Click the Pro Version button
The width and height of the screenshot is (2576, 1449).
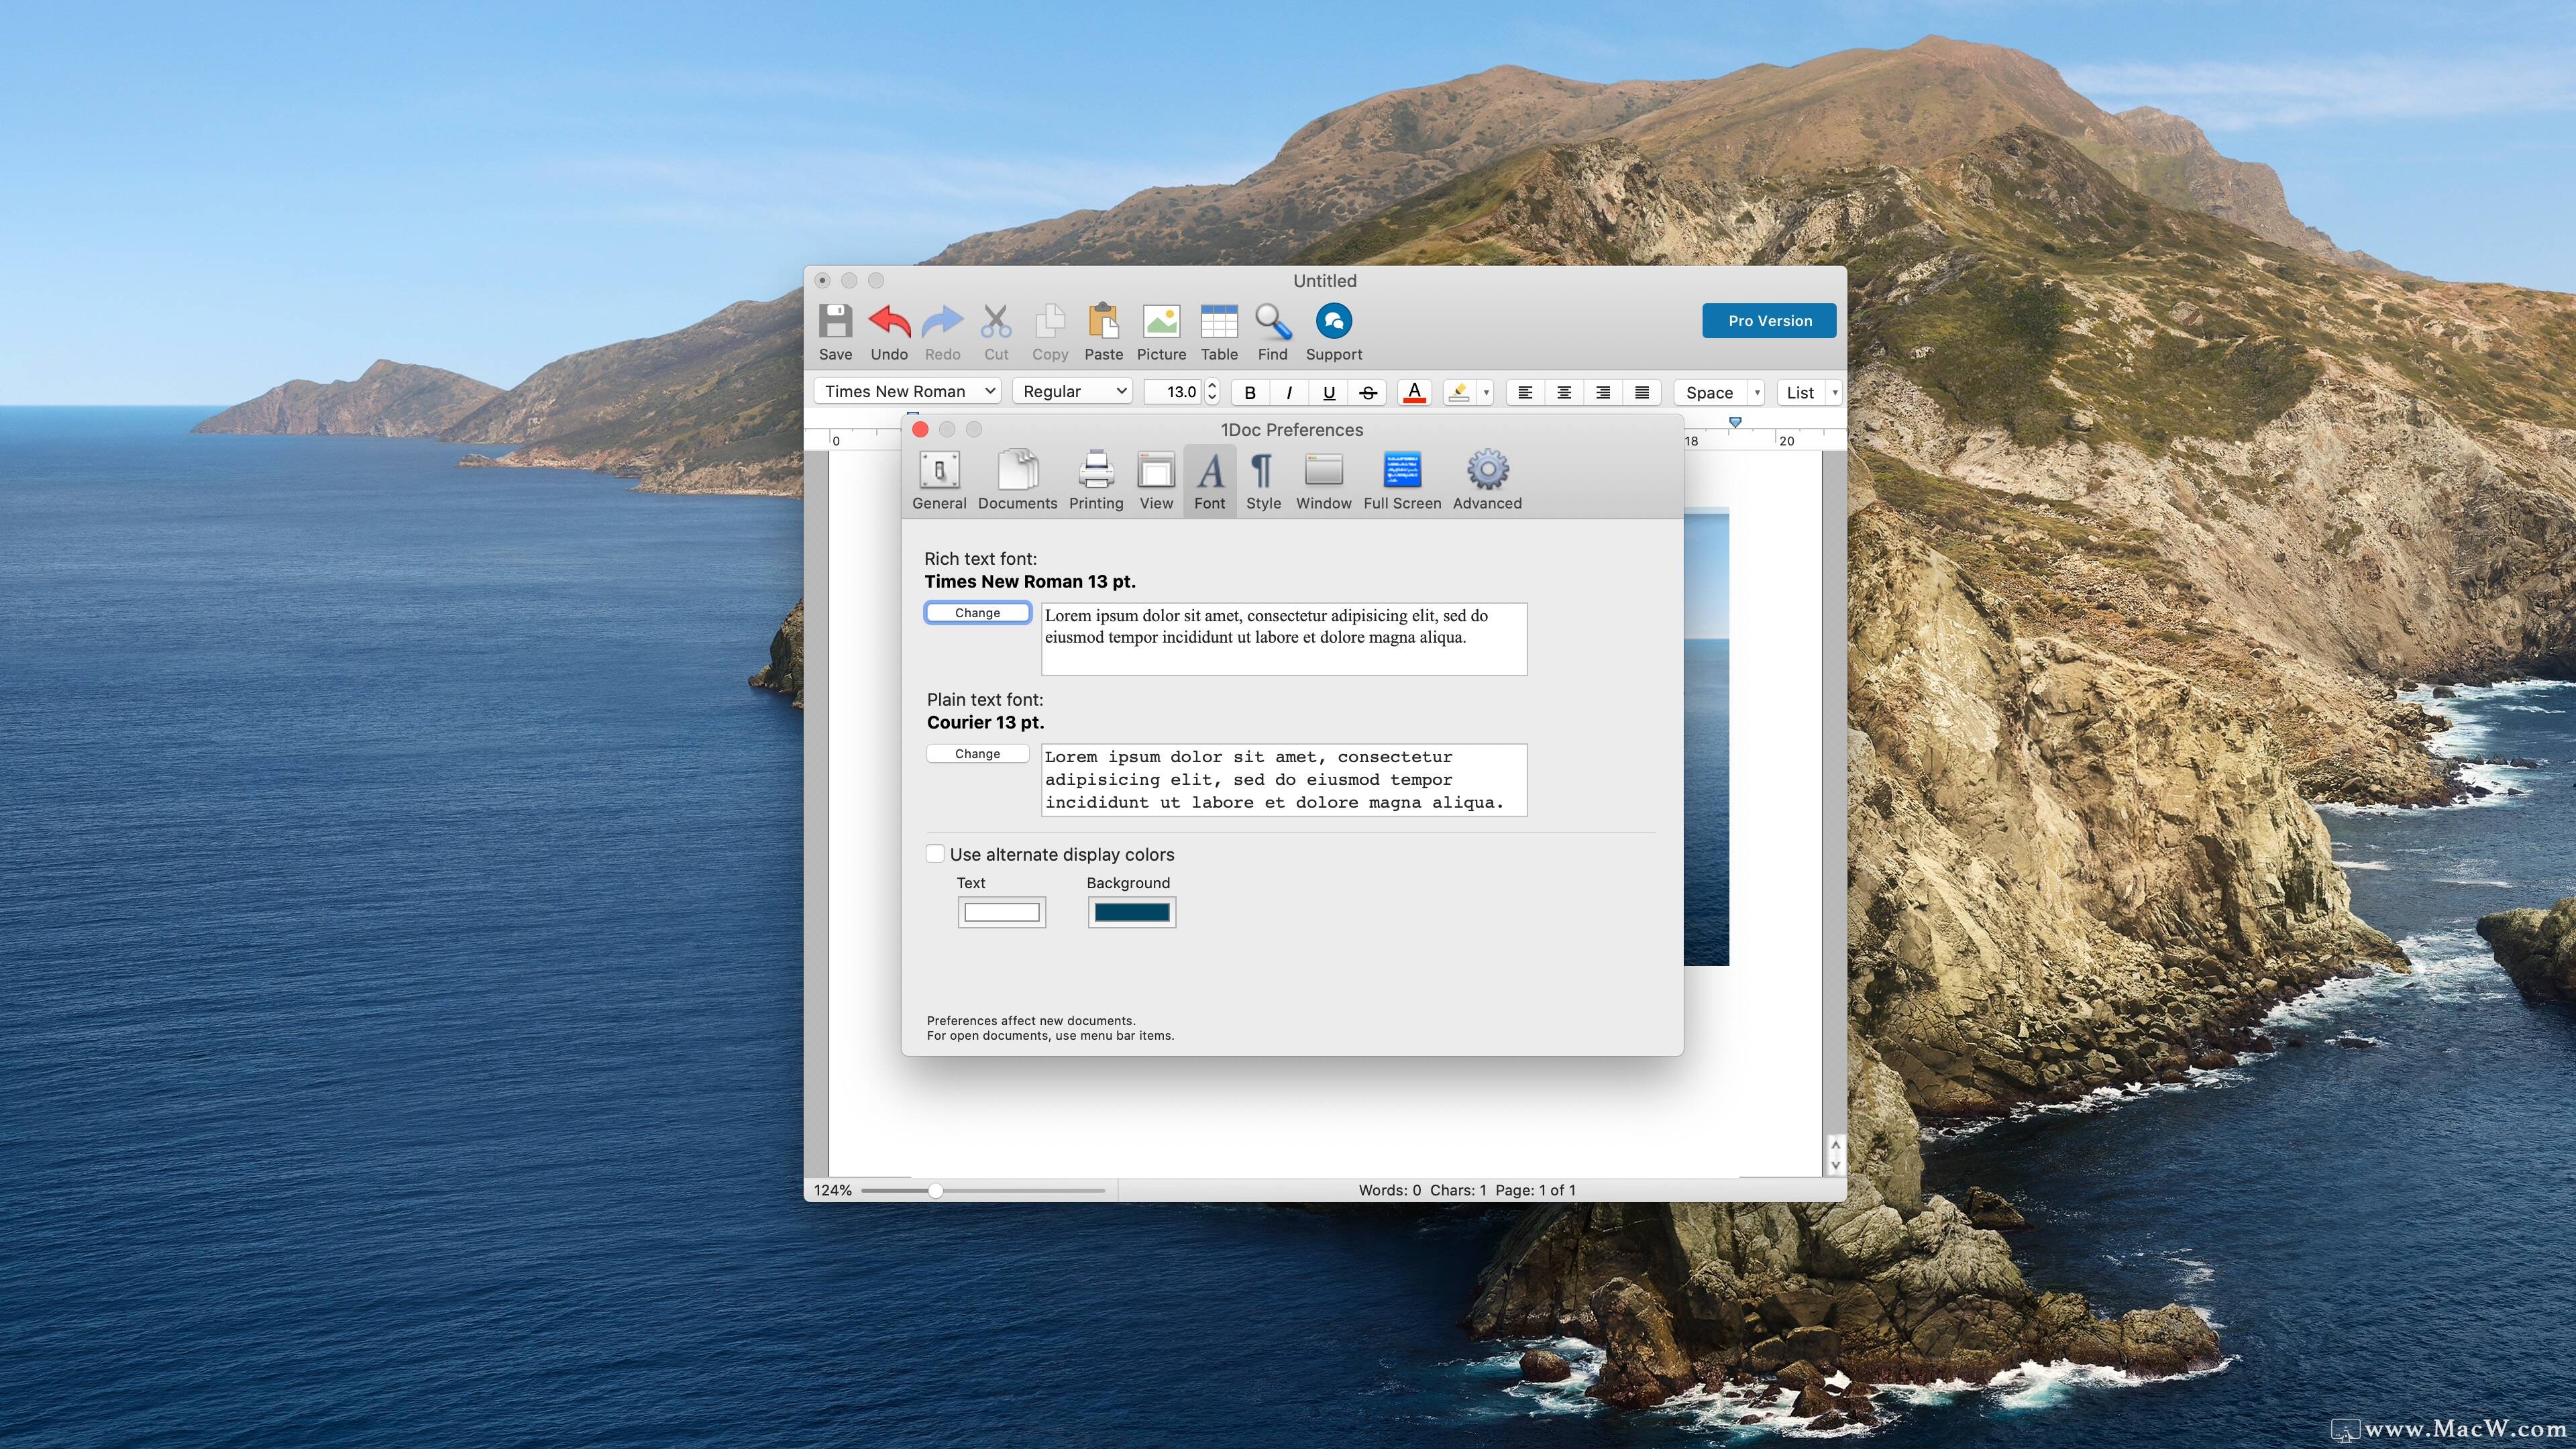1769,321
